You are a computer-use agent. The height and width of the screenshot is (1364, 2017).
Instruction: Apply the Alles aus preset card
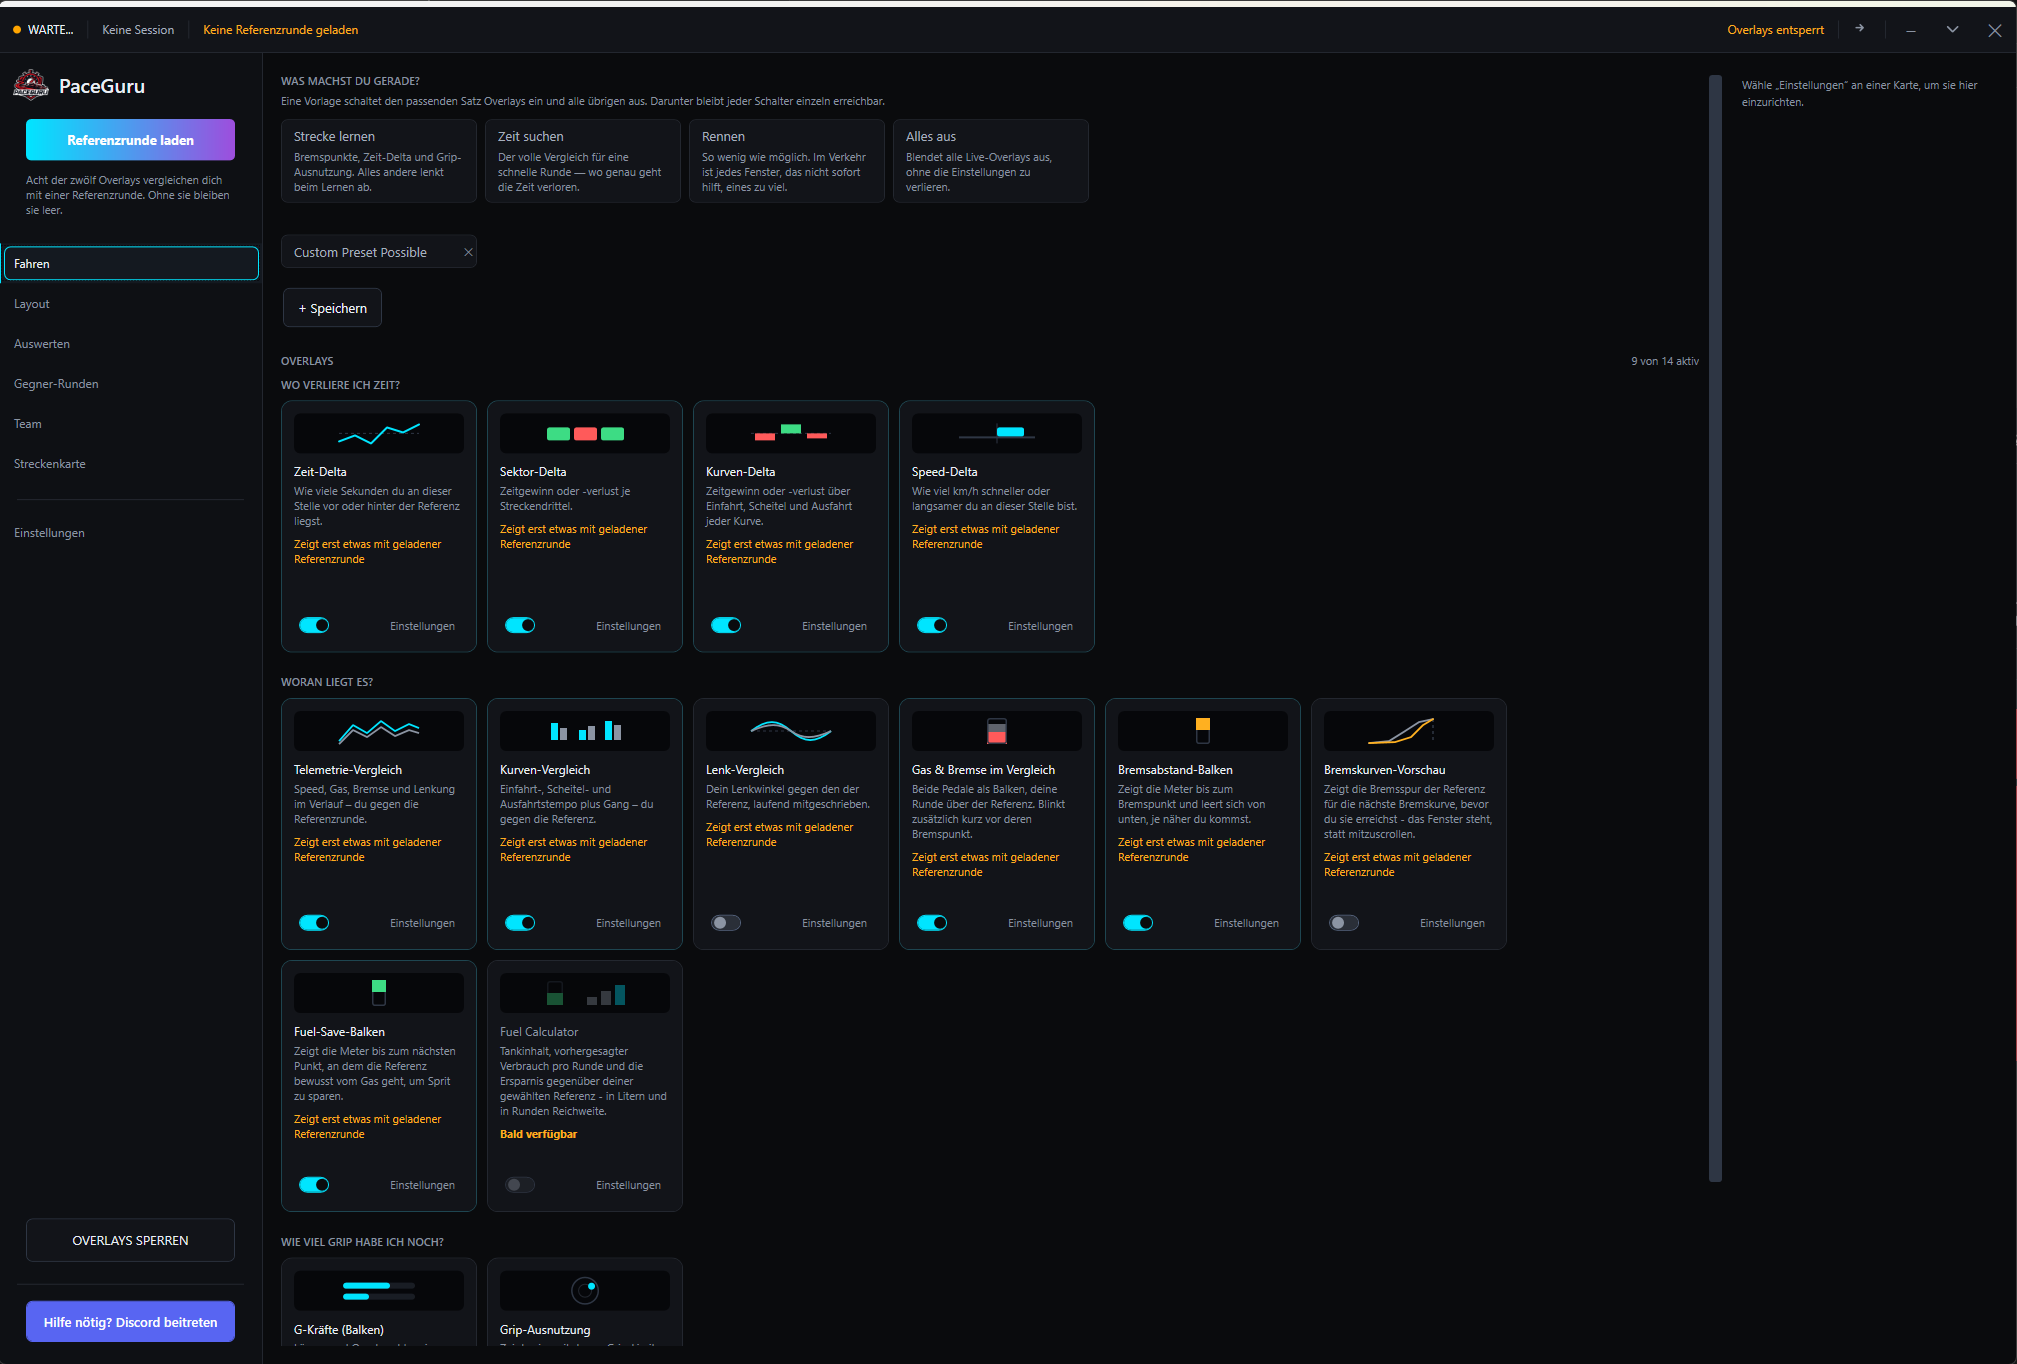pyautogui.click(x=991, y=161)
